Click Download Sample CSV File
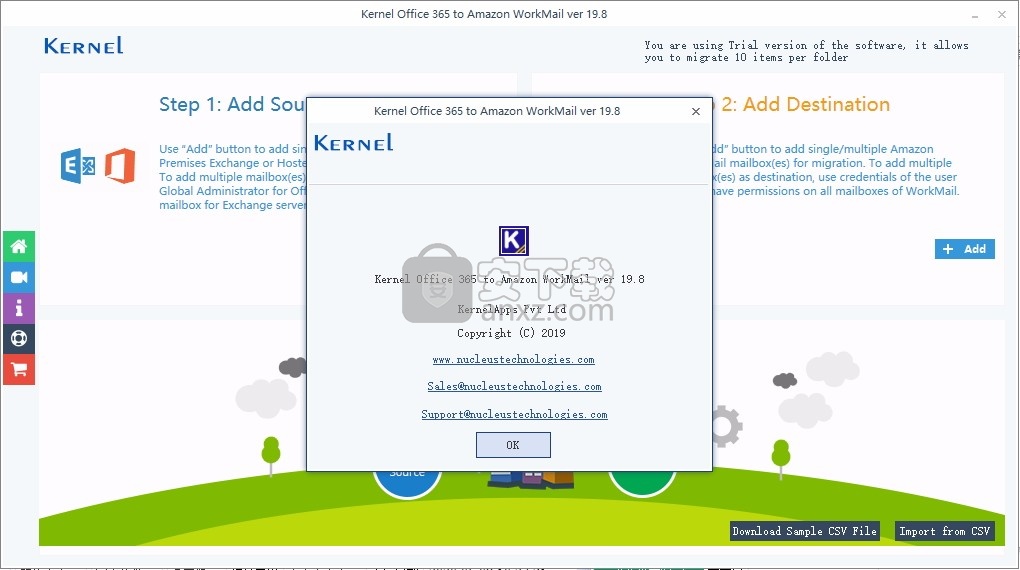The height and width of the screenshot is (570, 1020). [805, 531]
